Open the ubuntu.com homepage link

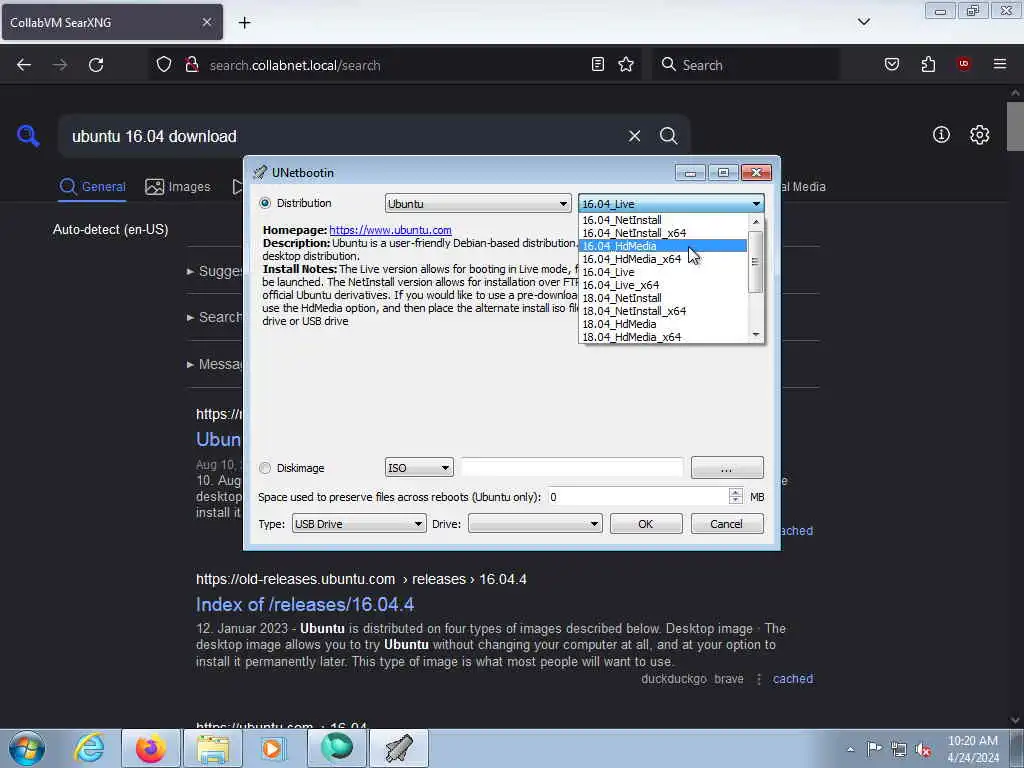390,230
